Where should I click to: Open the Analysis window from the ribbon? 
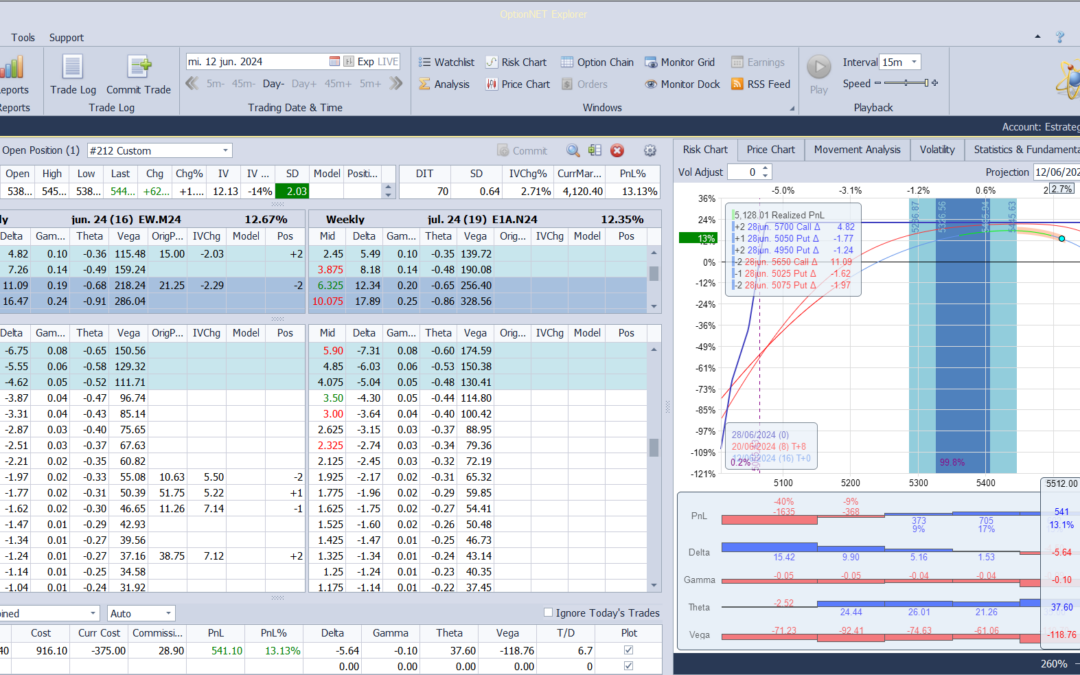(x=444, y=84)
